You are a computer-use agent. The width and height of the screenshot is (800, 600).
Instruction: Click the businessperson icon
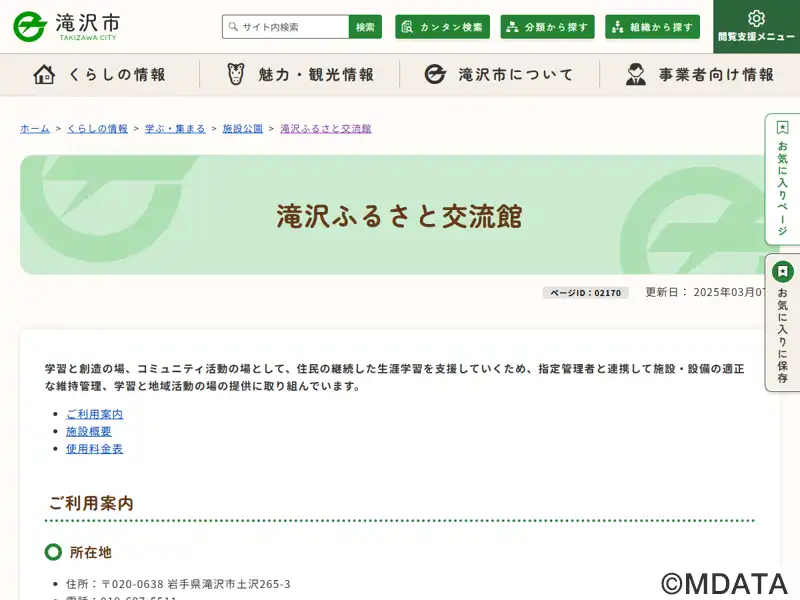pos(636,74)
